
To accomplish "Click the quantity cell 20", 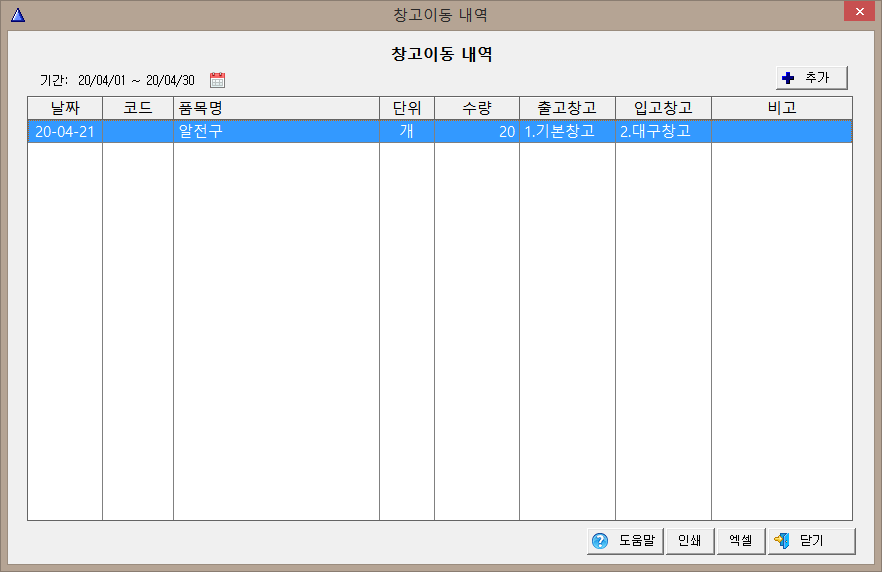I will pyautogui.click(x=477, y=132).
